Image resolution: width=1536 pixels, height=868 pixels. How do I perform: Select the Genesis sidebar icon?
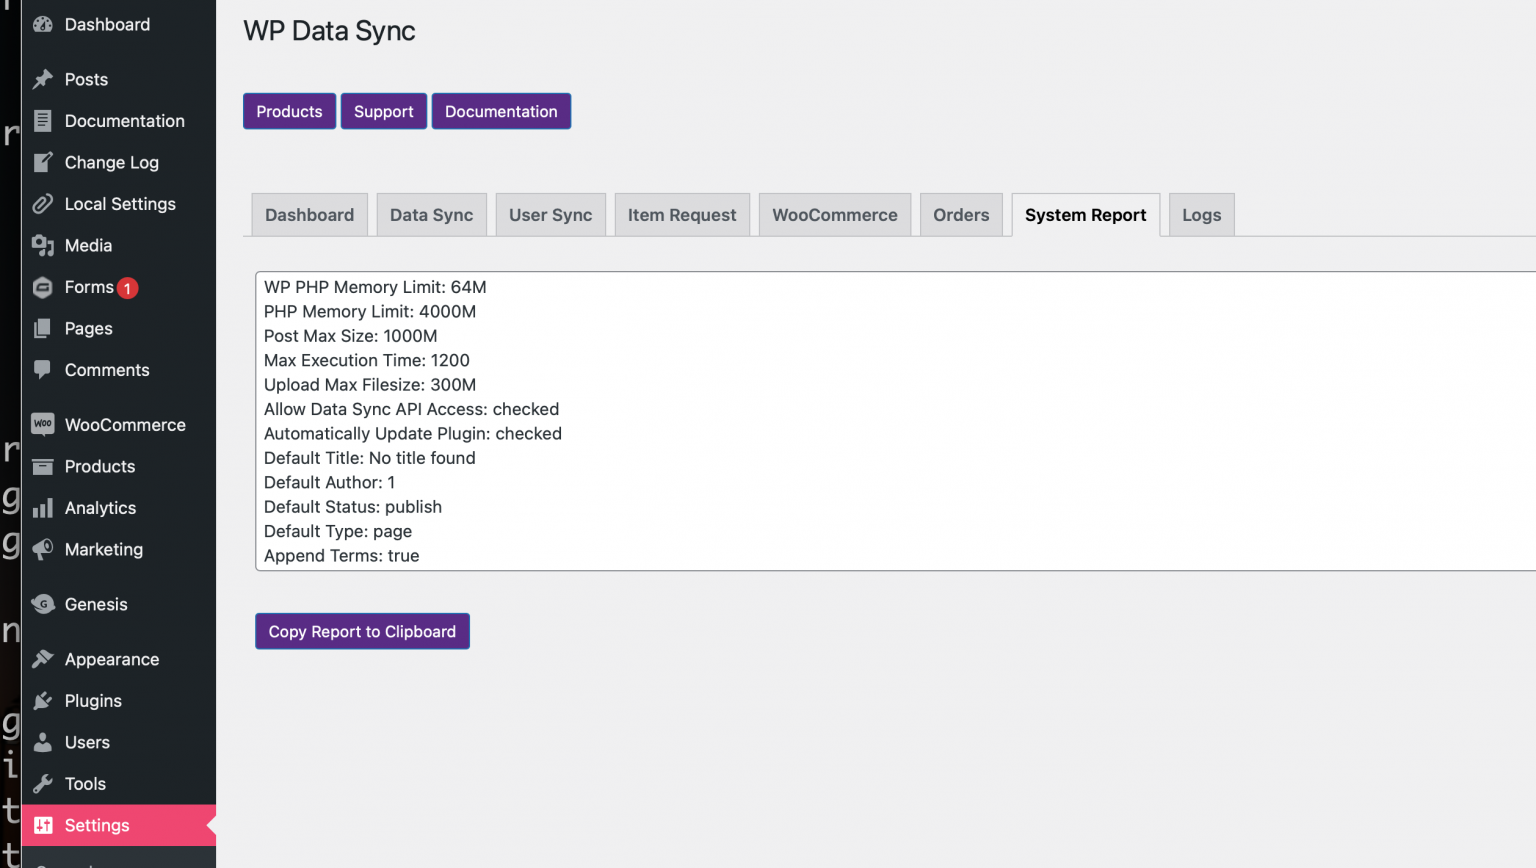pyautogui.click(x=44, y=604)
